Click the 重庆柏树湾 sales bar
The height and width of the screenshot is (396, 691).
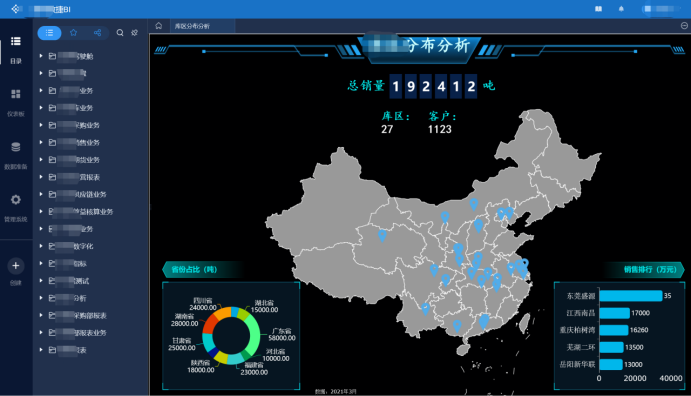pos(613,330)
